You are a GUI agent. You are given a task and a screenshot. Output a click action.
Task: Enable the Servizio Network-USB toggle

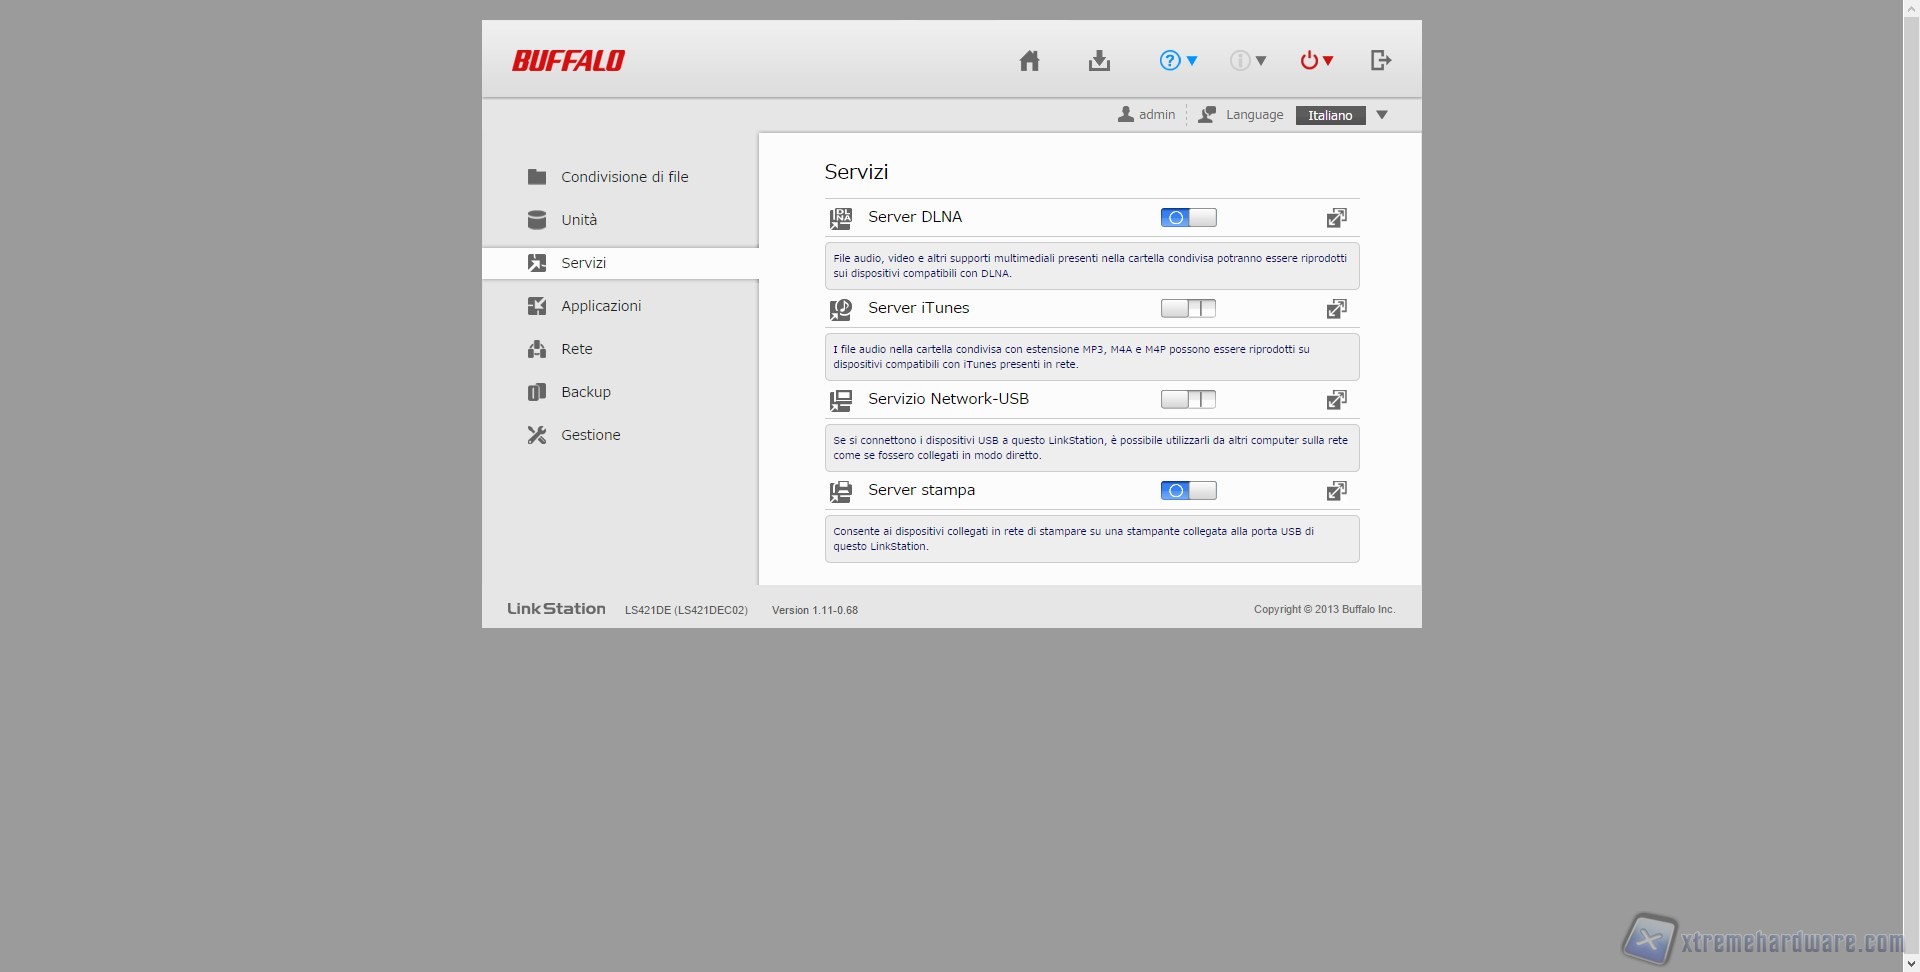coord(1188,400)
